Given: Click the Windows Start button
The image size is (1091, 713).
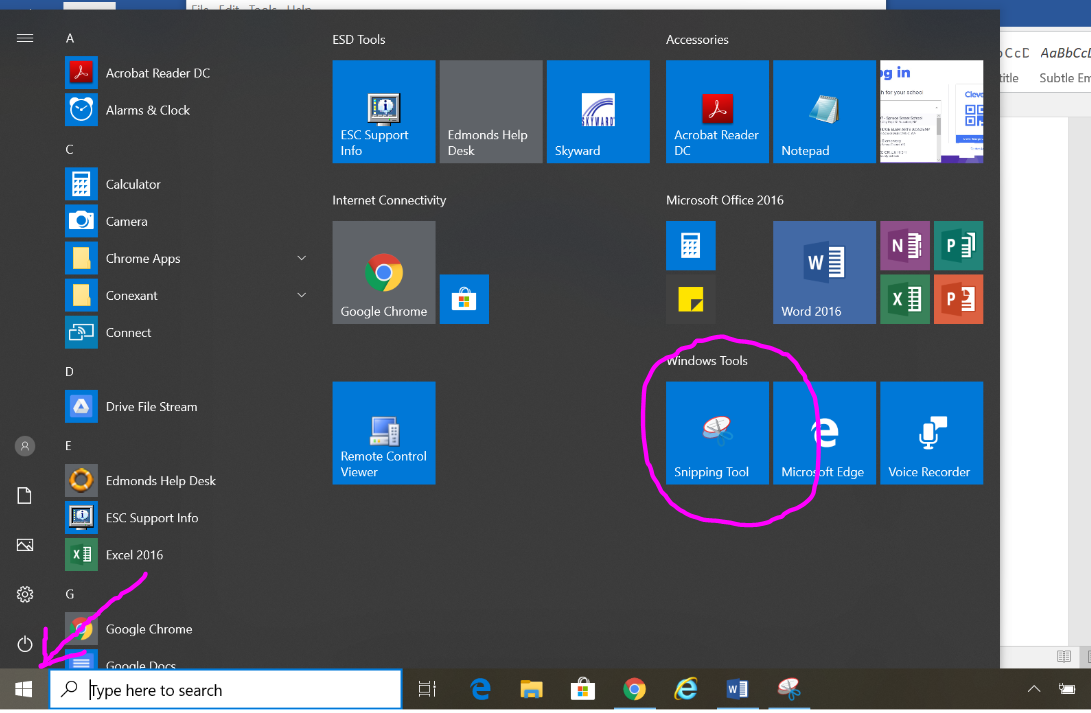Looking at the screenshot, I should pyautogui.click(x=24, y=689).
